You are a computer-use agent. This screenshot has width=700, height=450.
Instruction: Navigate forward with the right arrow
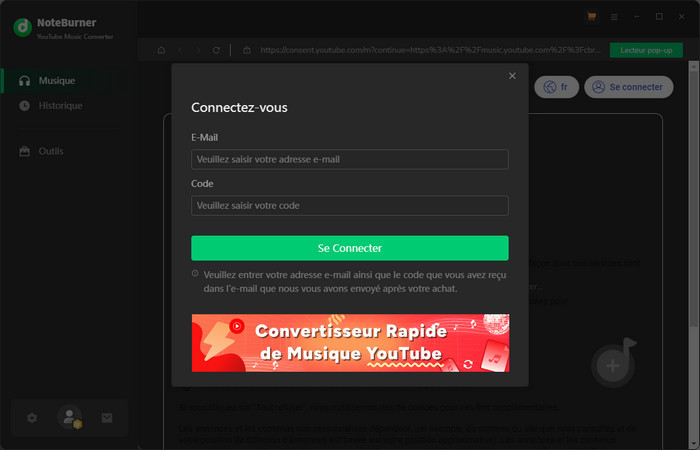[x=198, y=50]
